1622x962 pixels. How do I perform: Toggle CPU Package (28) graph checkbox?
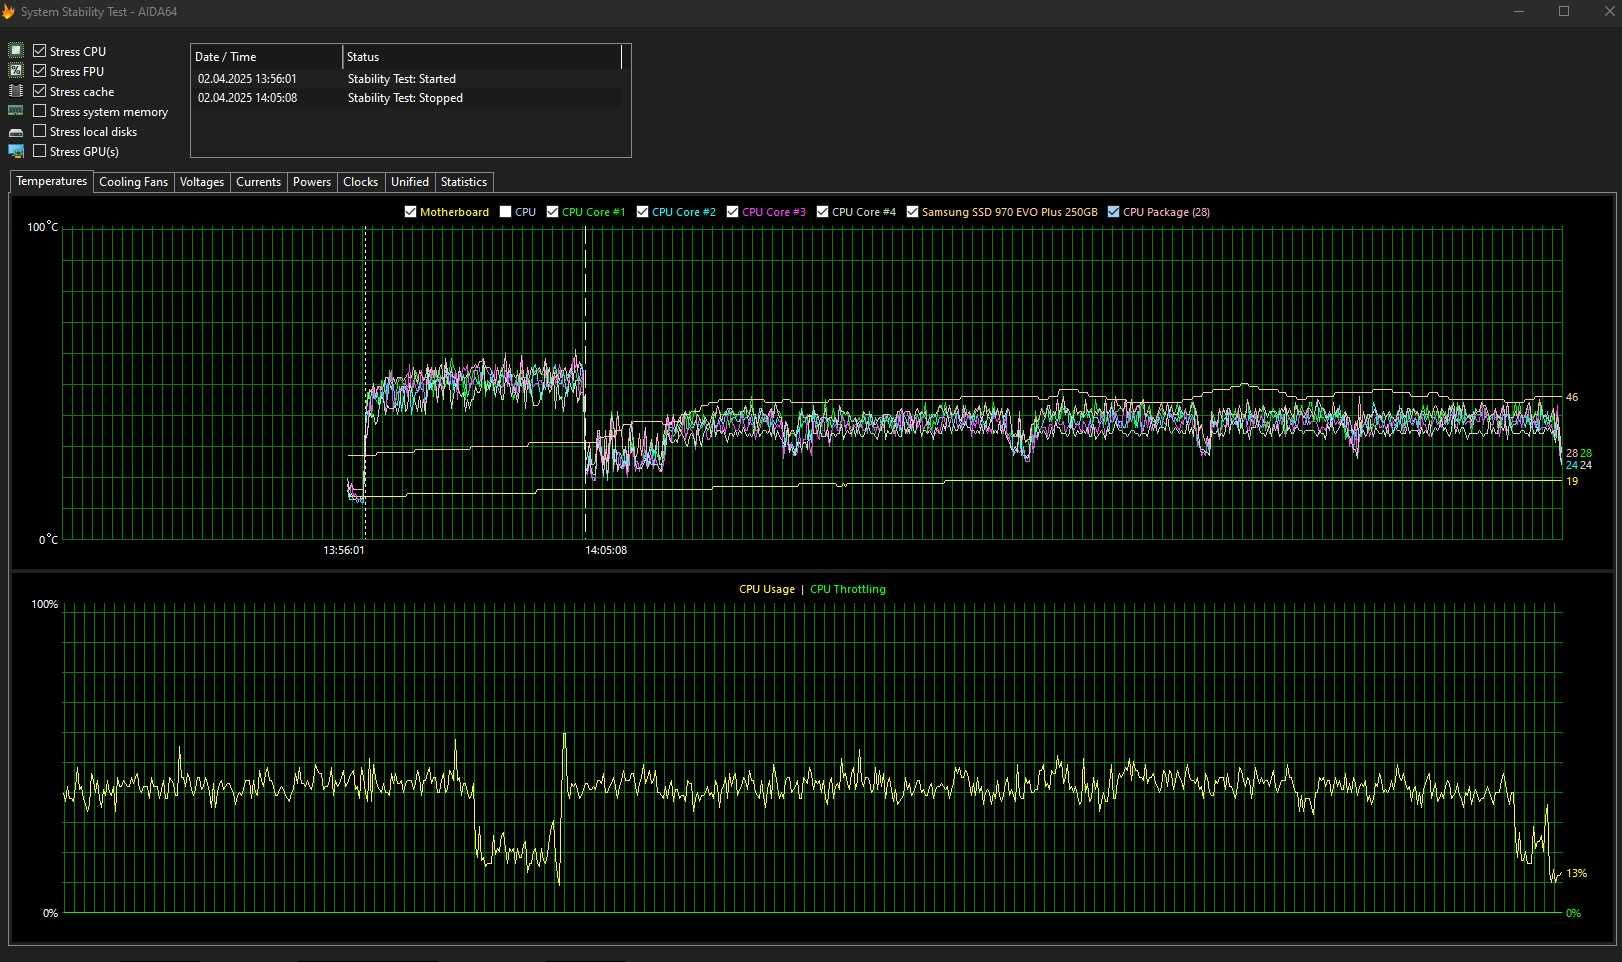click(x=1113, y=211)
